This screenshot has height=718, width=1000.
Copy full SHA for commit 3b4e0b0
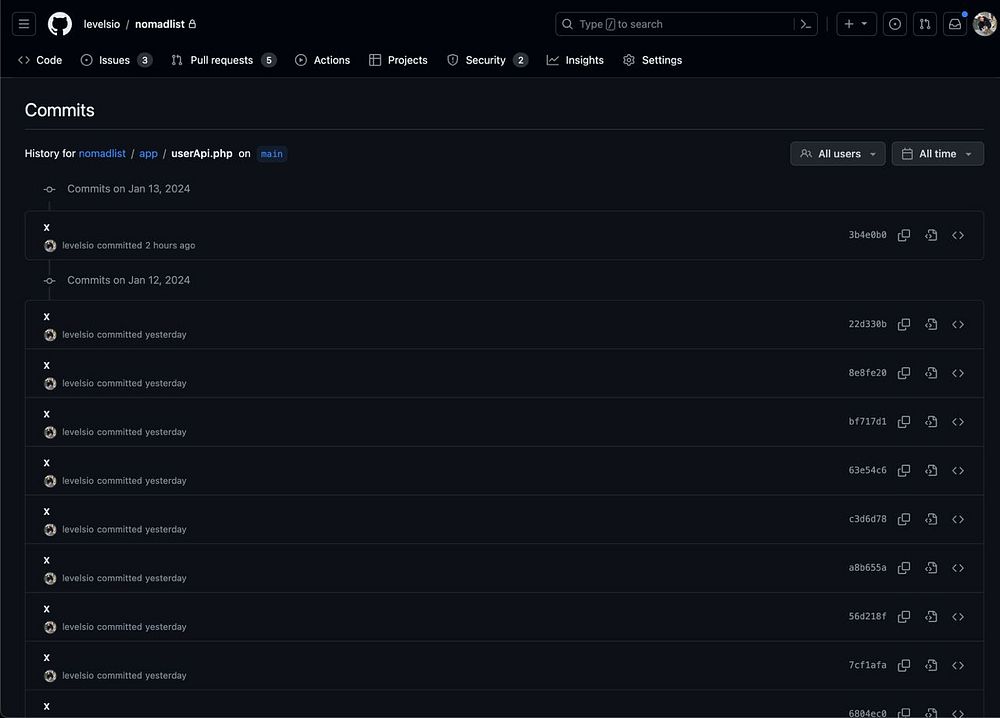904,235
